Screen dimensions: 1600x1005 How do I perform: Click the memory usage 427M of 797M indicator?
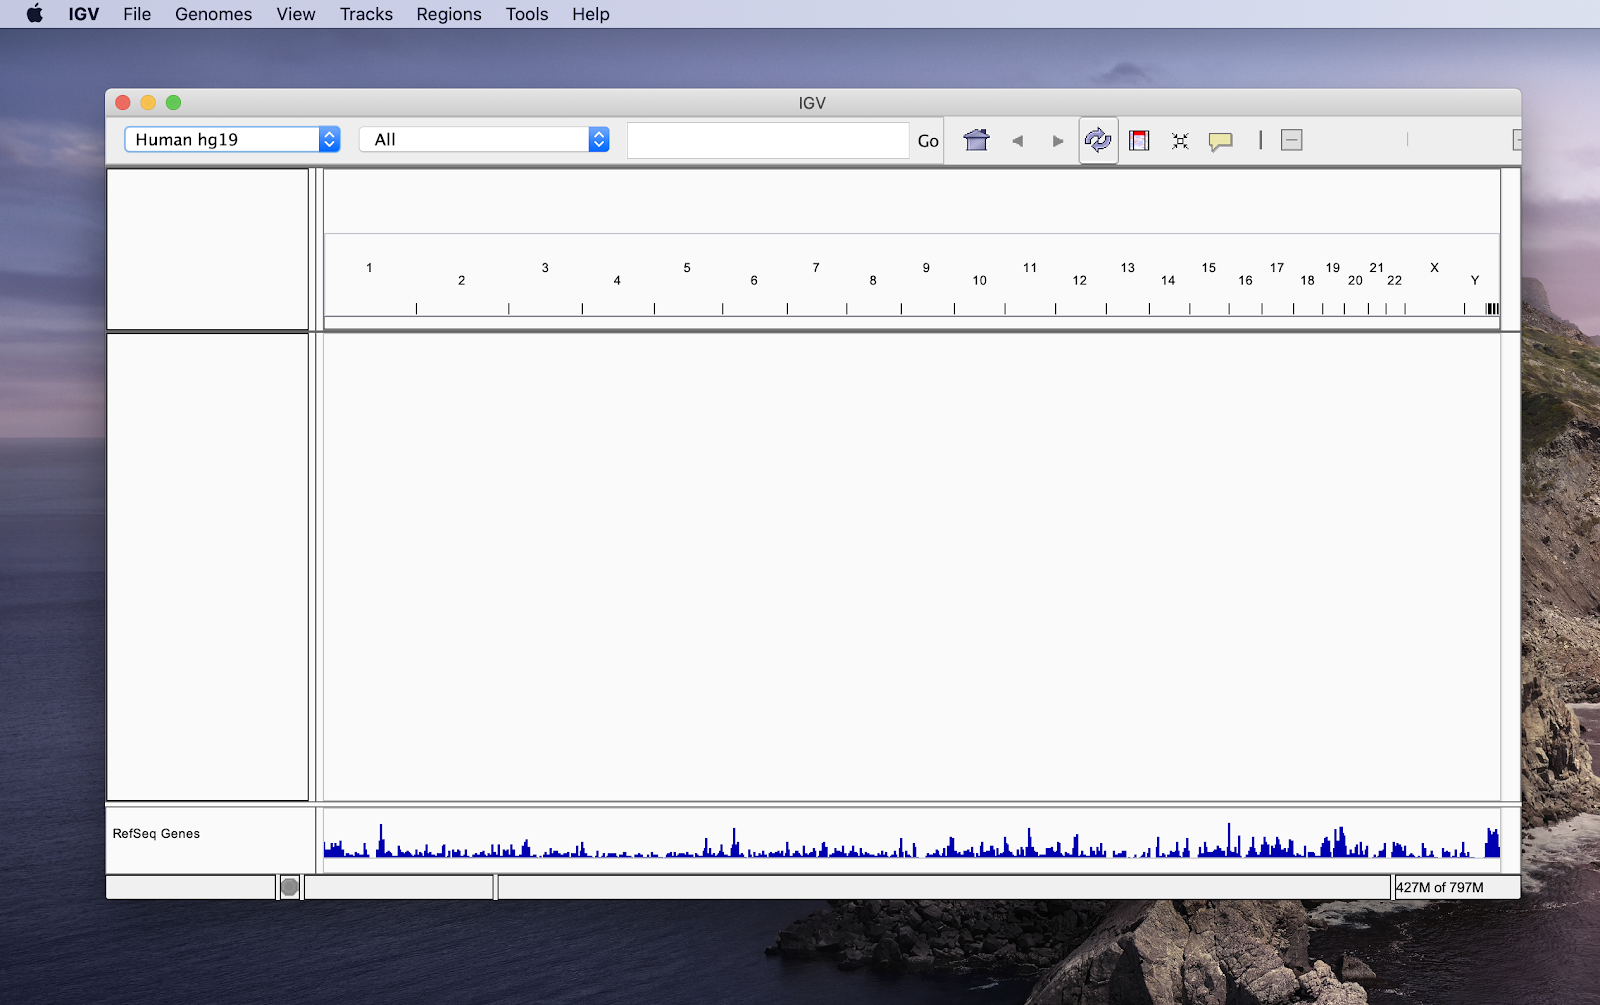tap(1440, 888)
